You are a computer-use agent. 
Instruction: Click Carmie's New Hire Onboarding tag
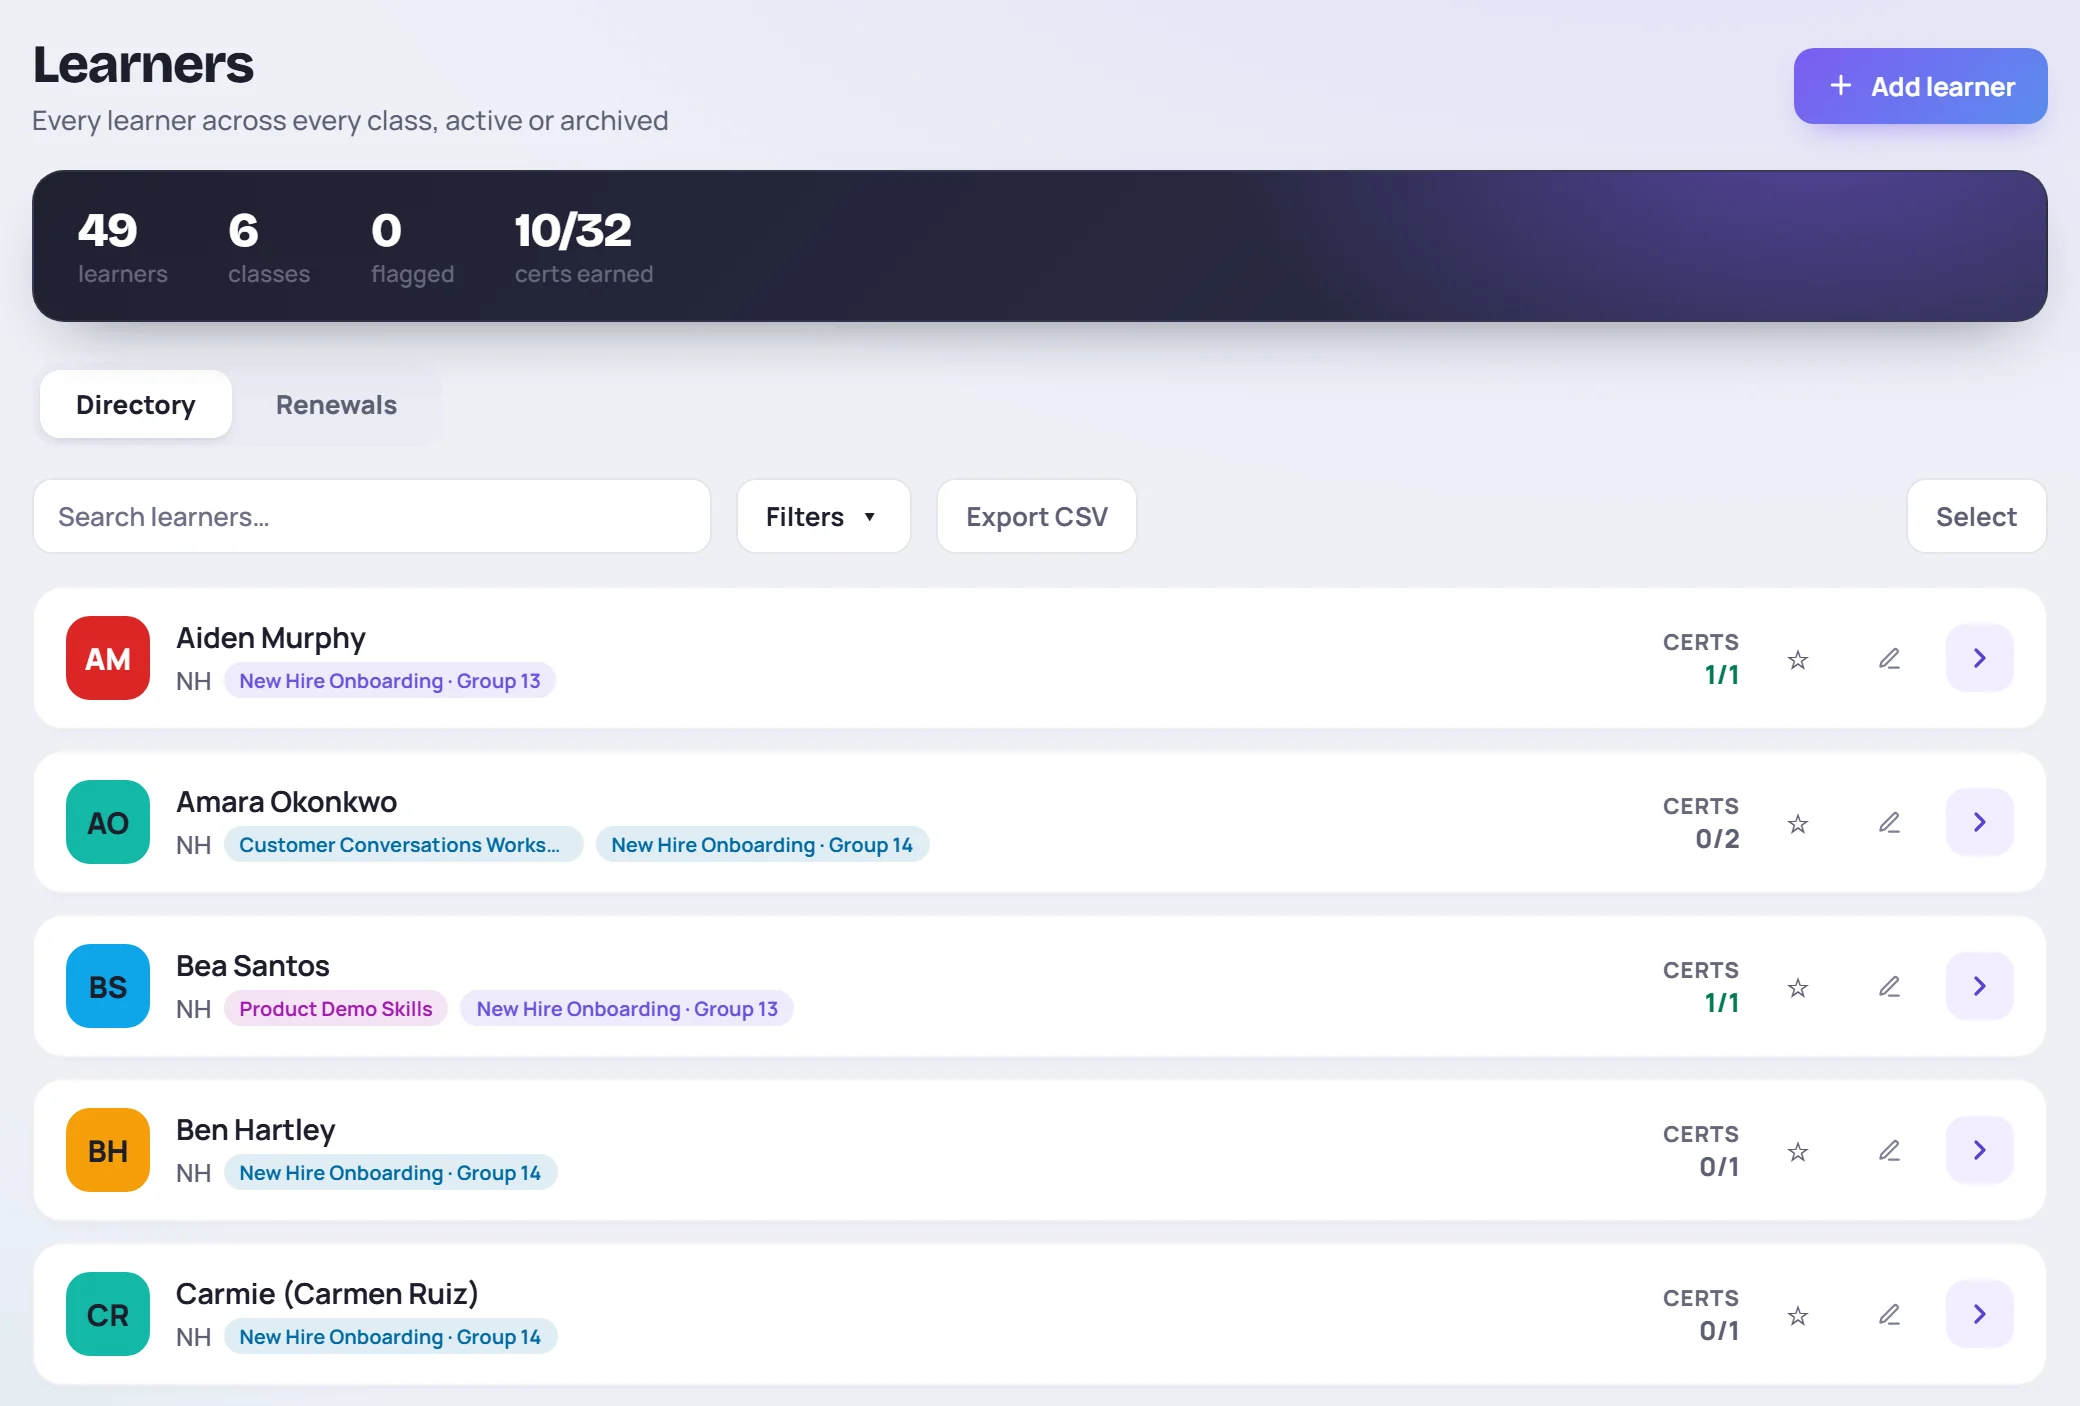pyautogui.click(x=390, y=1337)
